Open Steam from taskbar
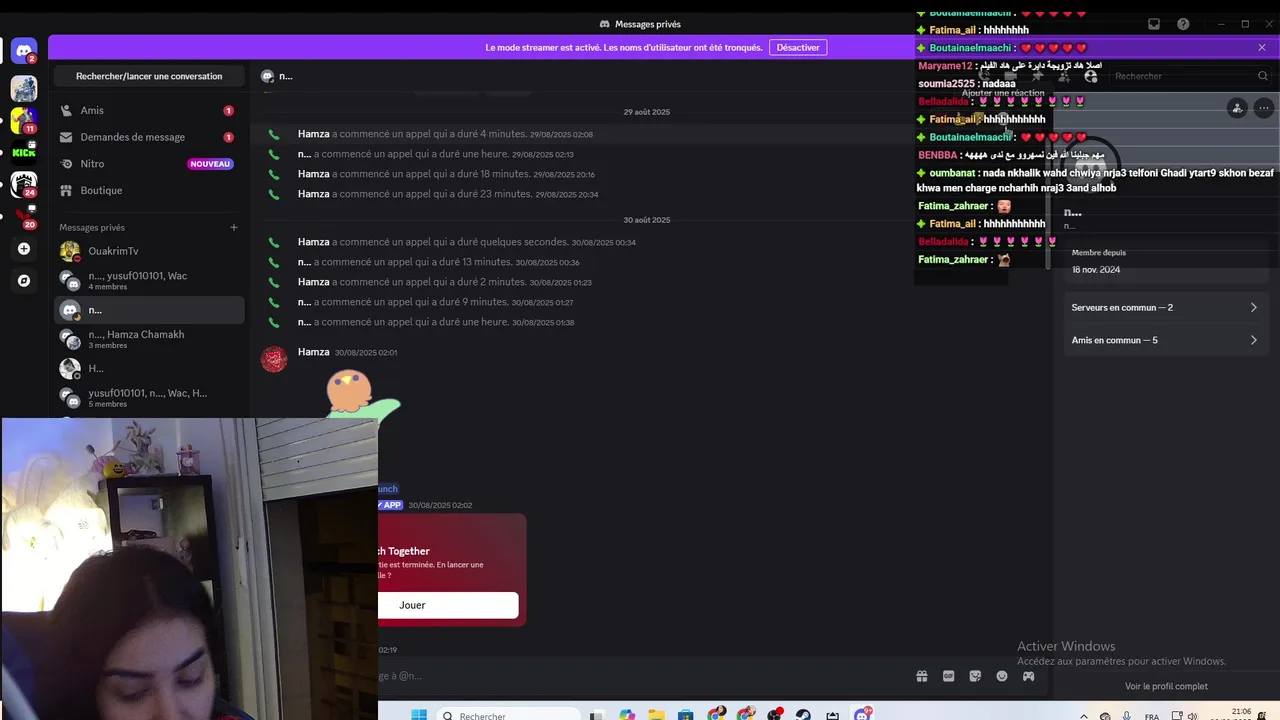This screenshot has width=1280, height=720. (803, 715)
